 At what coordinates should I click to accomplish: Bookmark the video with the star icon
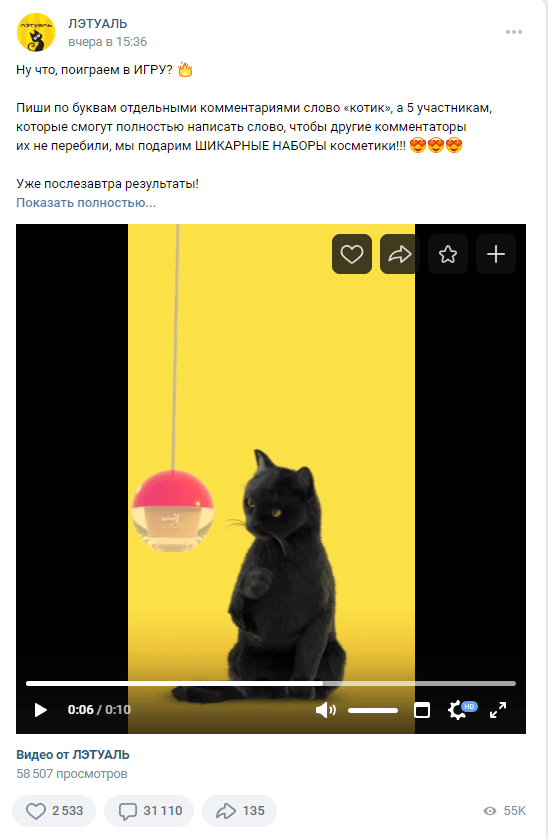448,254
